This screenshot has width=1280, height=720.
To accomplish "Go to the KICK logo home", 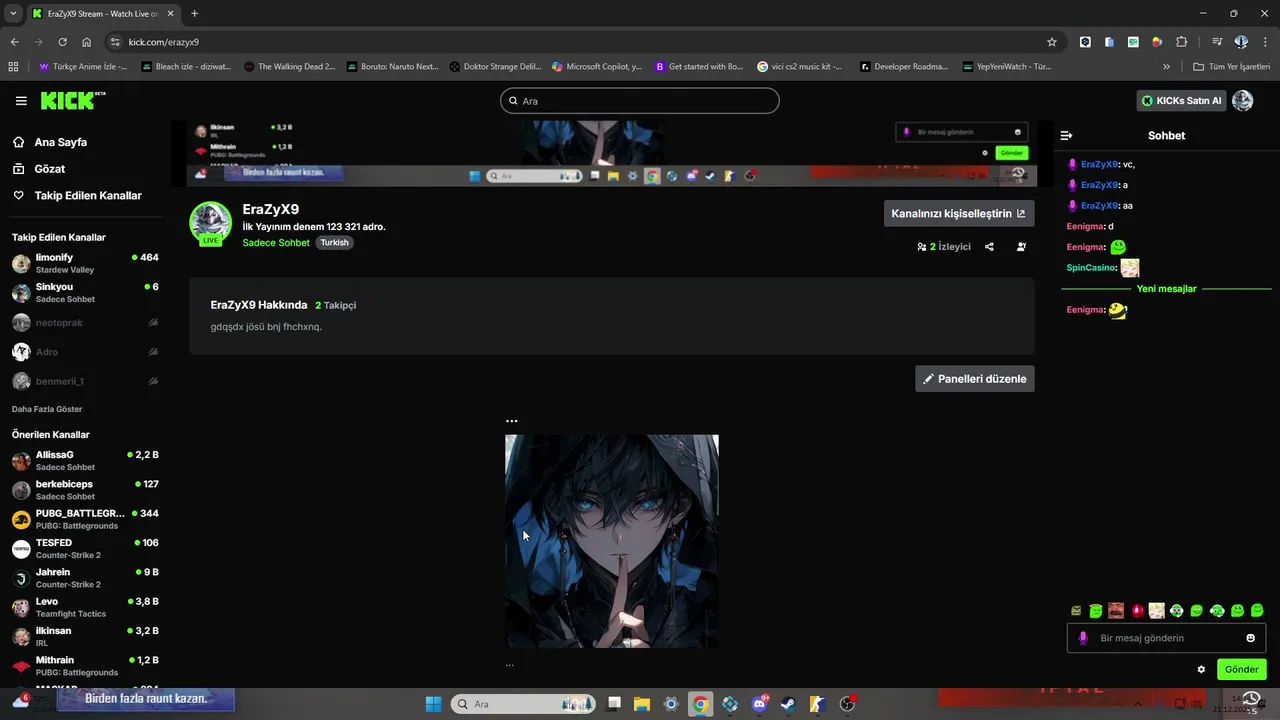I will pyautogui.click(x=72, y=100).
